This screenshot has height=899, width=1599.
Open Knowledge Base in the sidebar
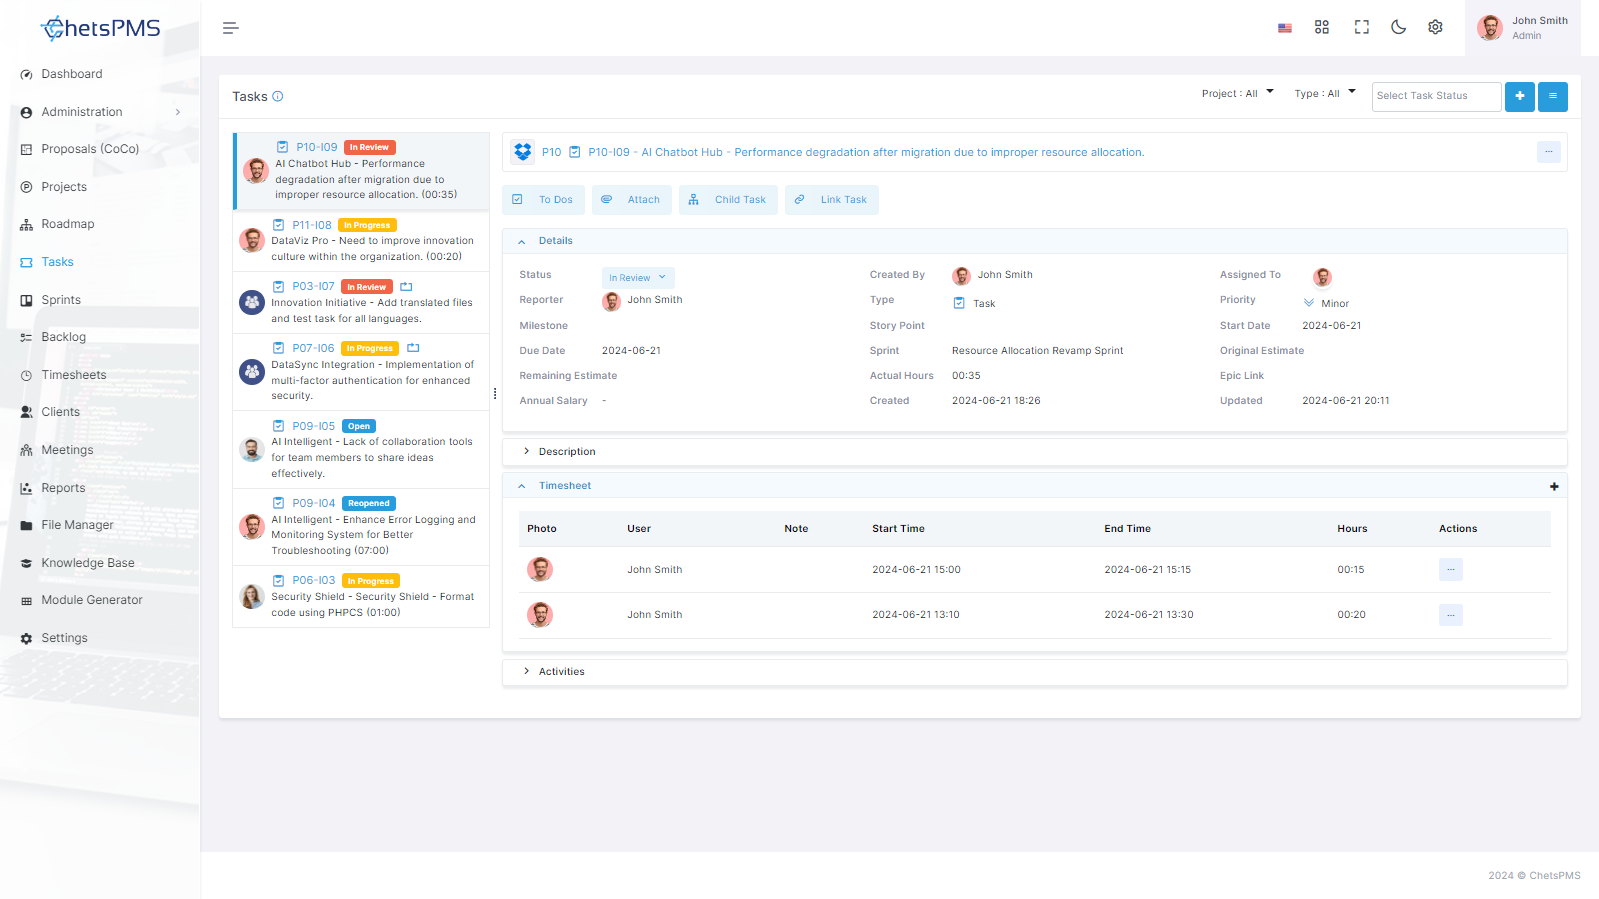point(88,563)
